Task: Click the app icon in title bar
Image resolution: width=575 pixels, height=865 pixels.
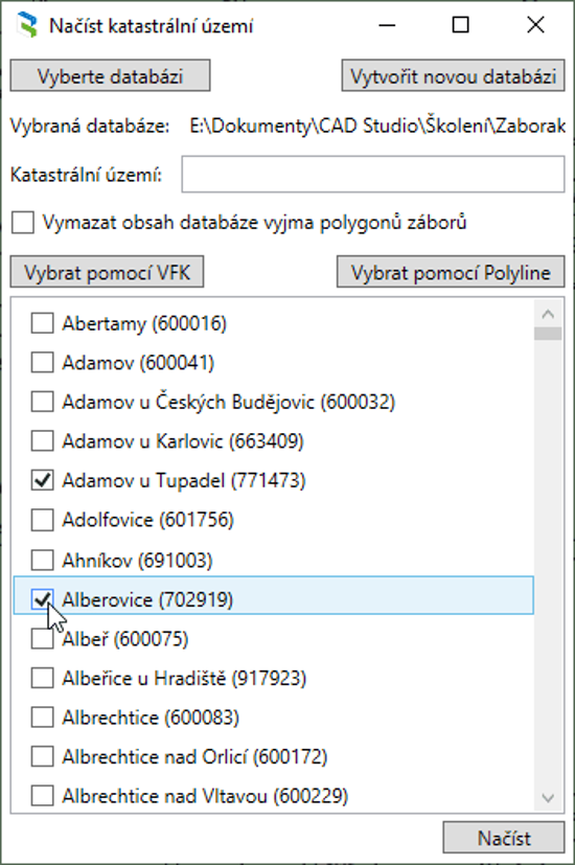Action: 27,25
